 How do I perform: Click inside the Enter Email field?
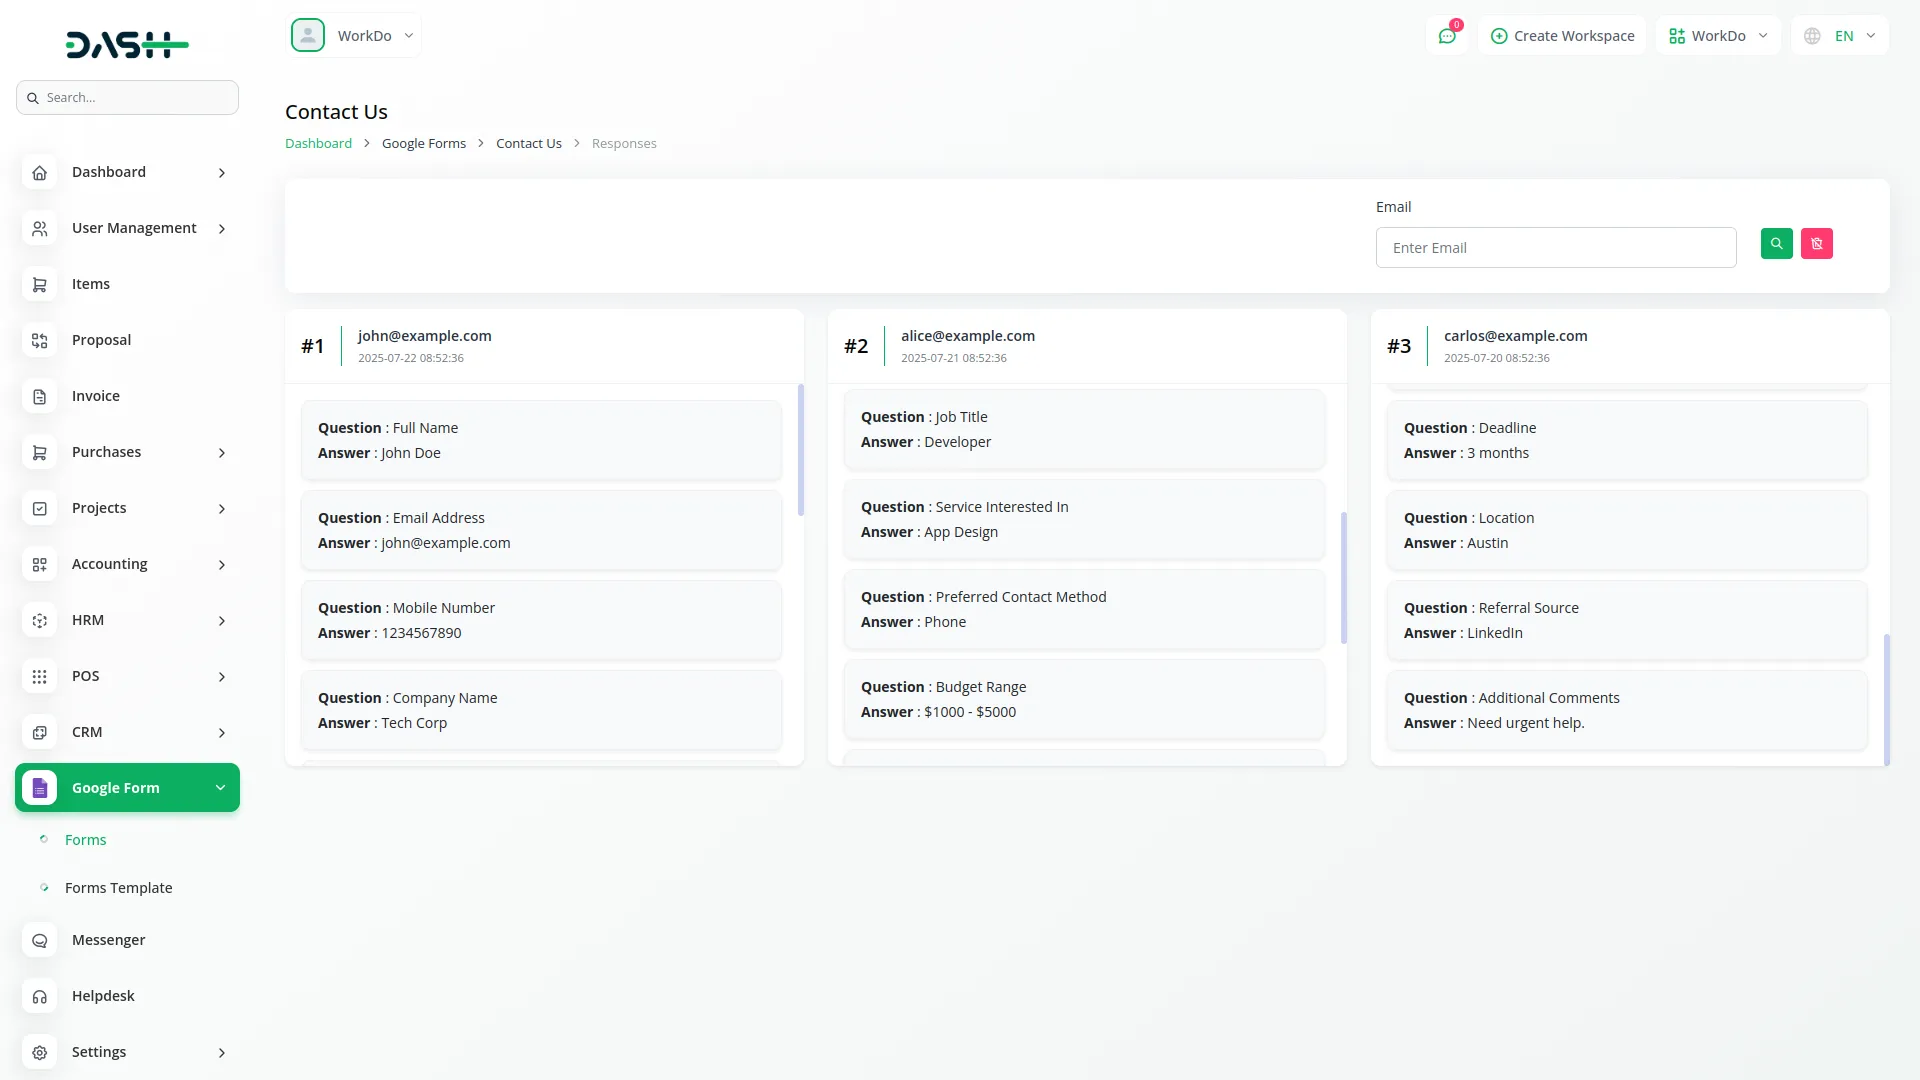pyautogui.click(x=1556, y=247)
